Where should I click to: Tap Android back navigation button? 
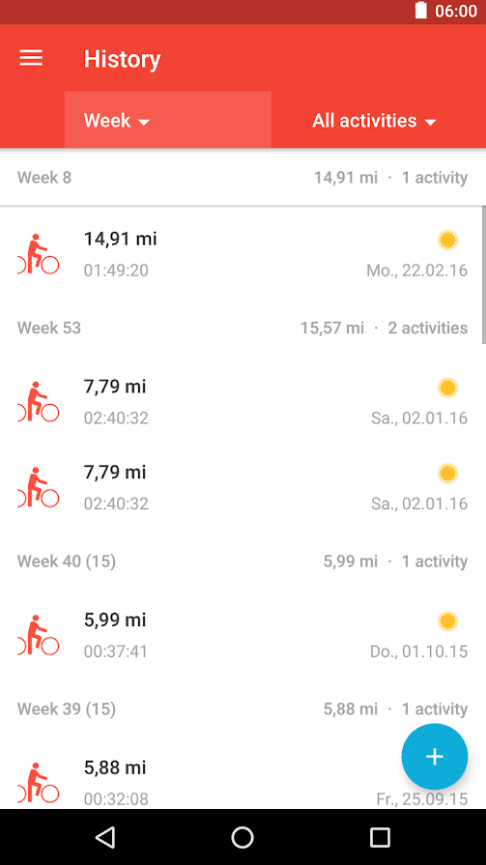105,837
